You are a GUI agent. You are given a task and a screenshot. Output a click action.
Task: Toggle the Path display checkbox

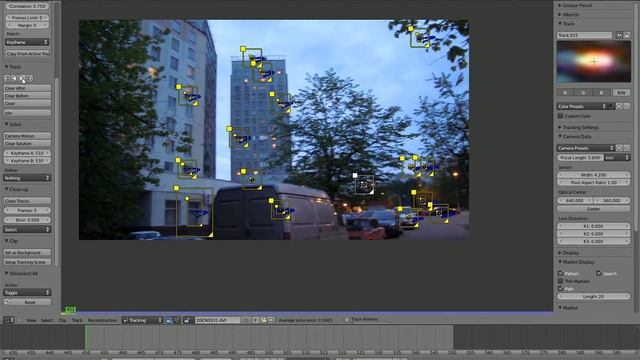pos(561,289)
